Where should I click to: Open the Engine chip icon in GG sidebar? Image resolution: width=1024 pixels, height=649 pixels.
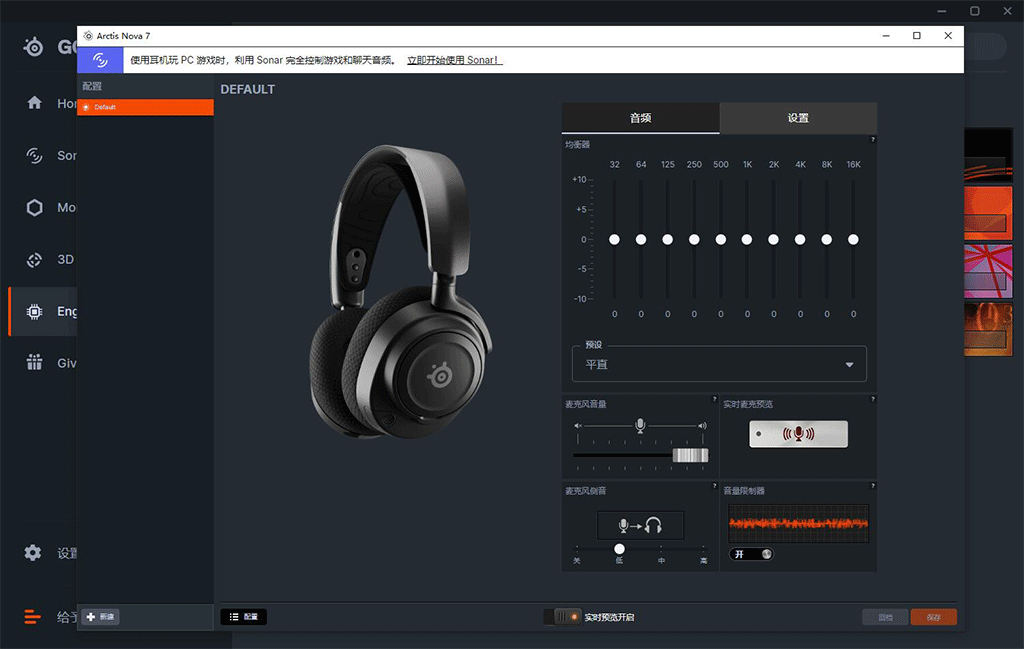click(34, 311)
